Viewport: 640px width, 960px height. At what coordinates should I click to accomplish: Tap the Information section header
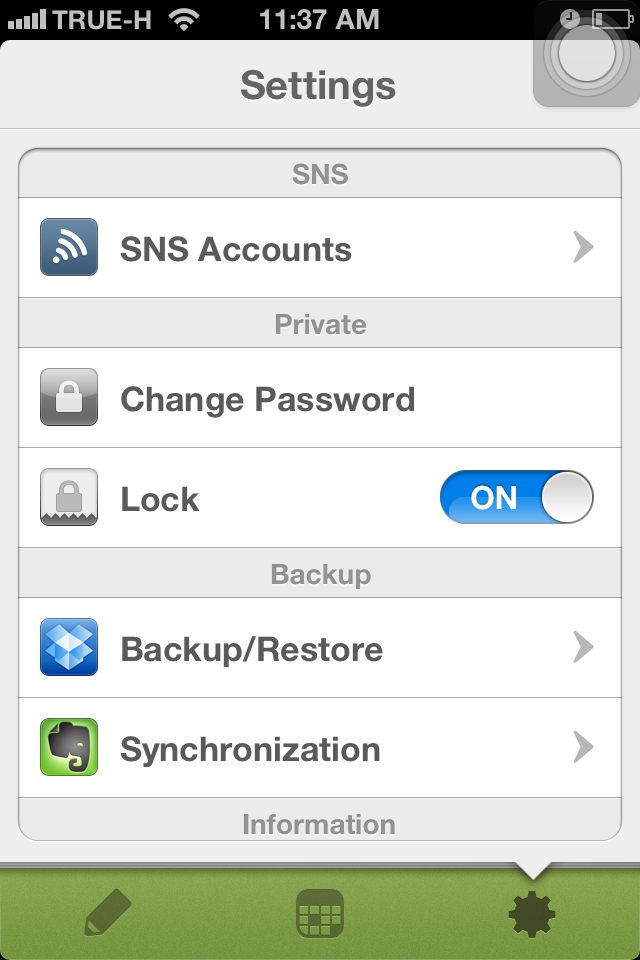pyautogui.click(x=319, y=824)
